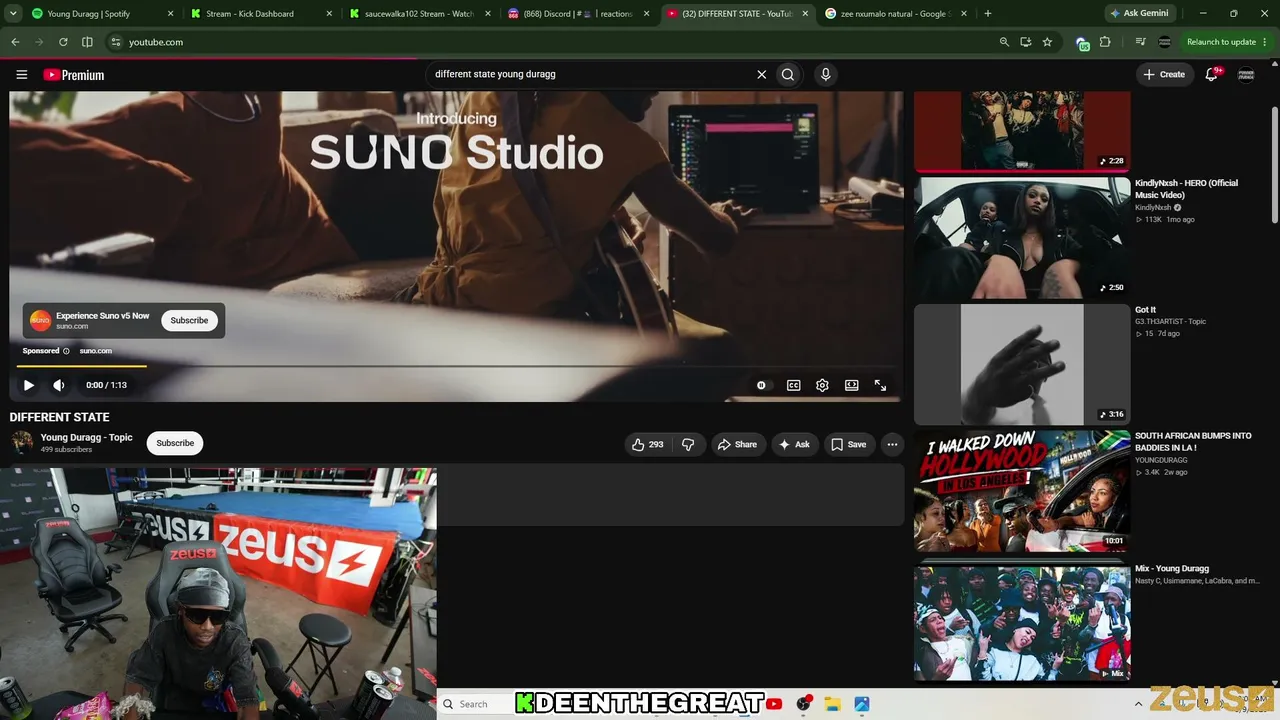Open the Photos app in taskbar

click(x=861, y=704)
